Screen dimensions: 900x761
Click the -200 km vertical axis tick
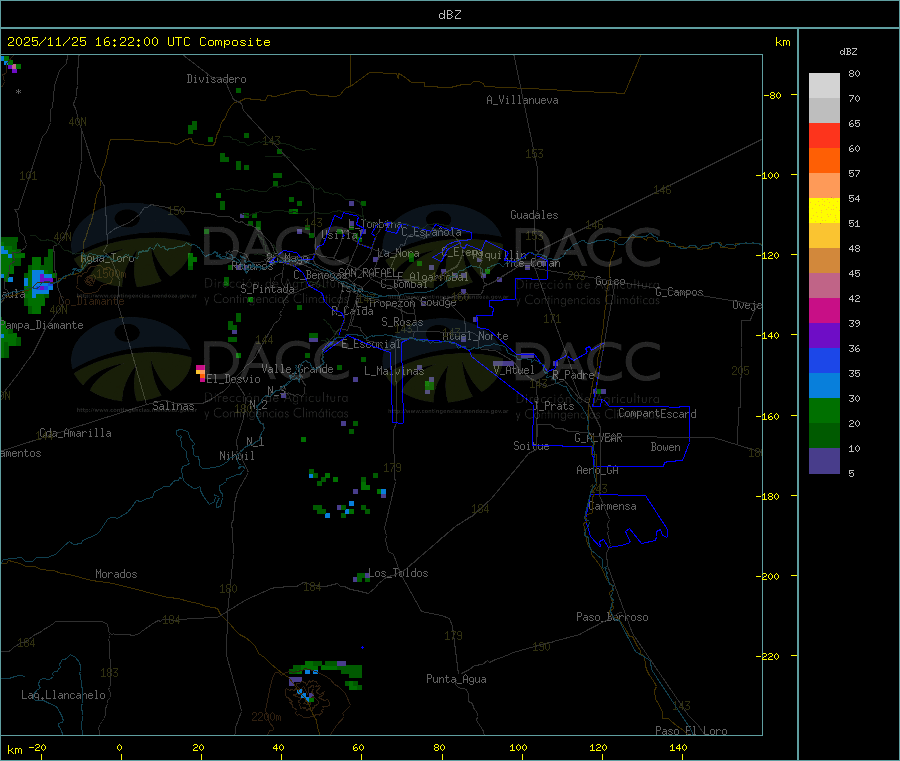point(769,576)
